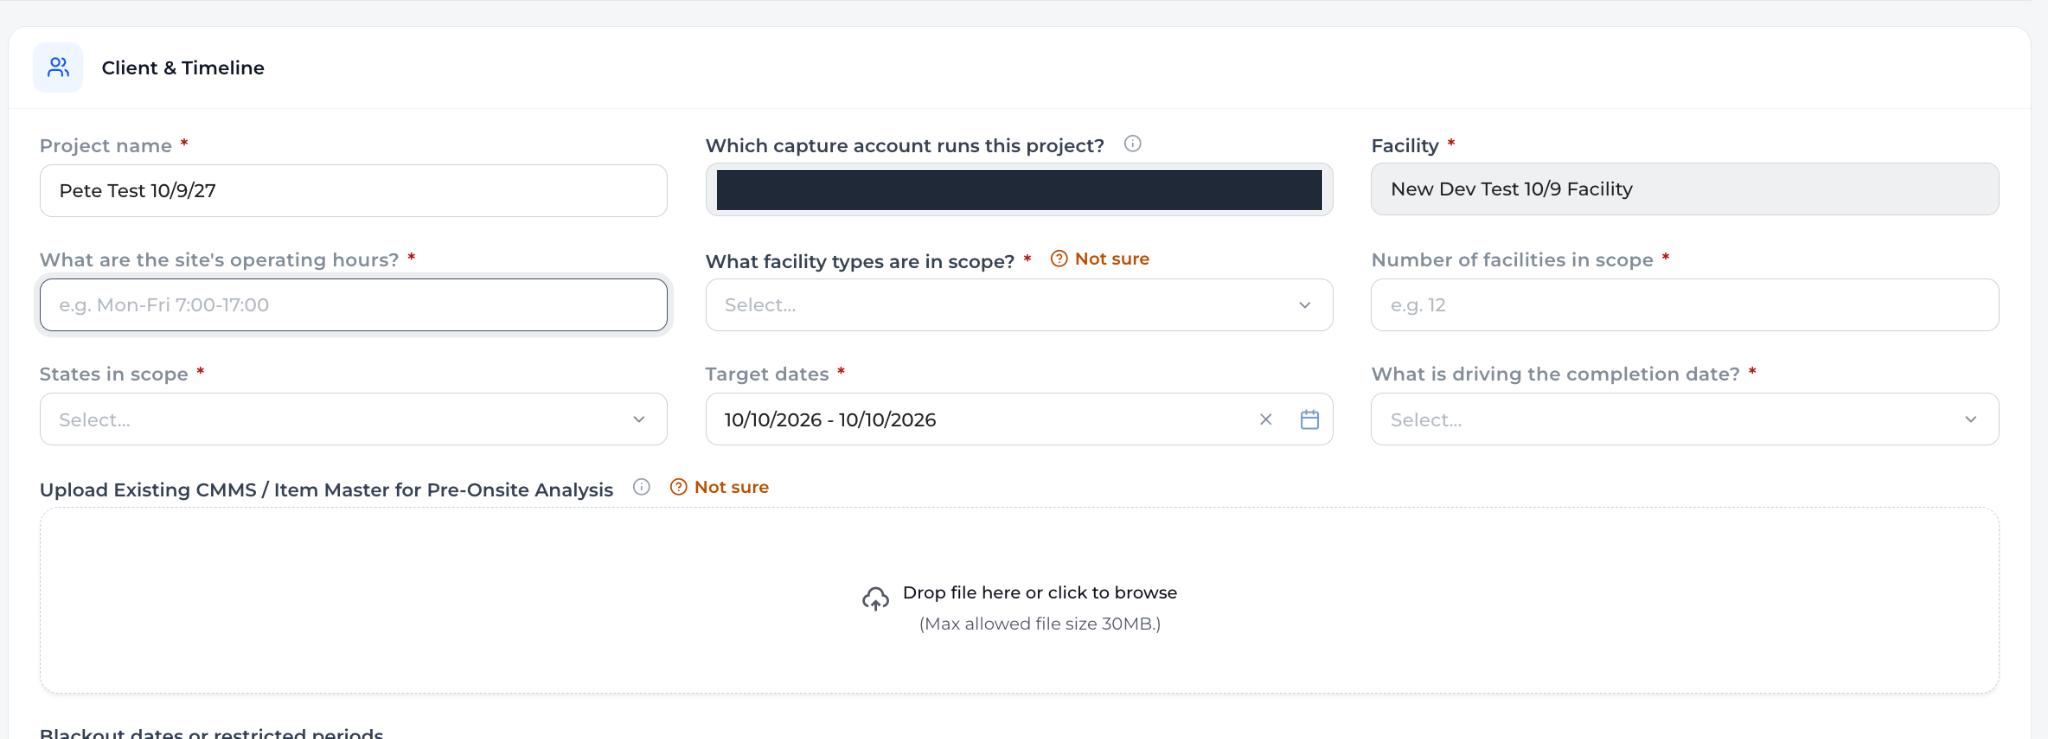Image resolution: width=2048 pixels, height=739 pixels.
Task: Open the completion date driver dropdown
Action: pos(1685,419)
